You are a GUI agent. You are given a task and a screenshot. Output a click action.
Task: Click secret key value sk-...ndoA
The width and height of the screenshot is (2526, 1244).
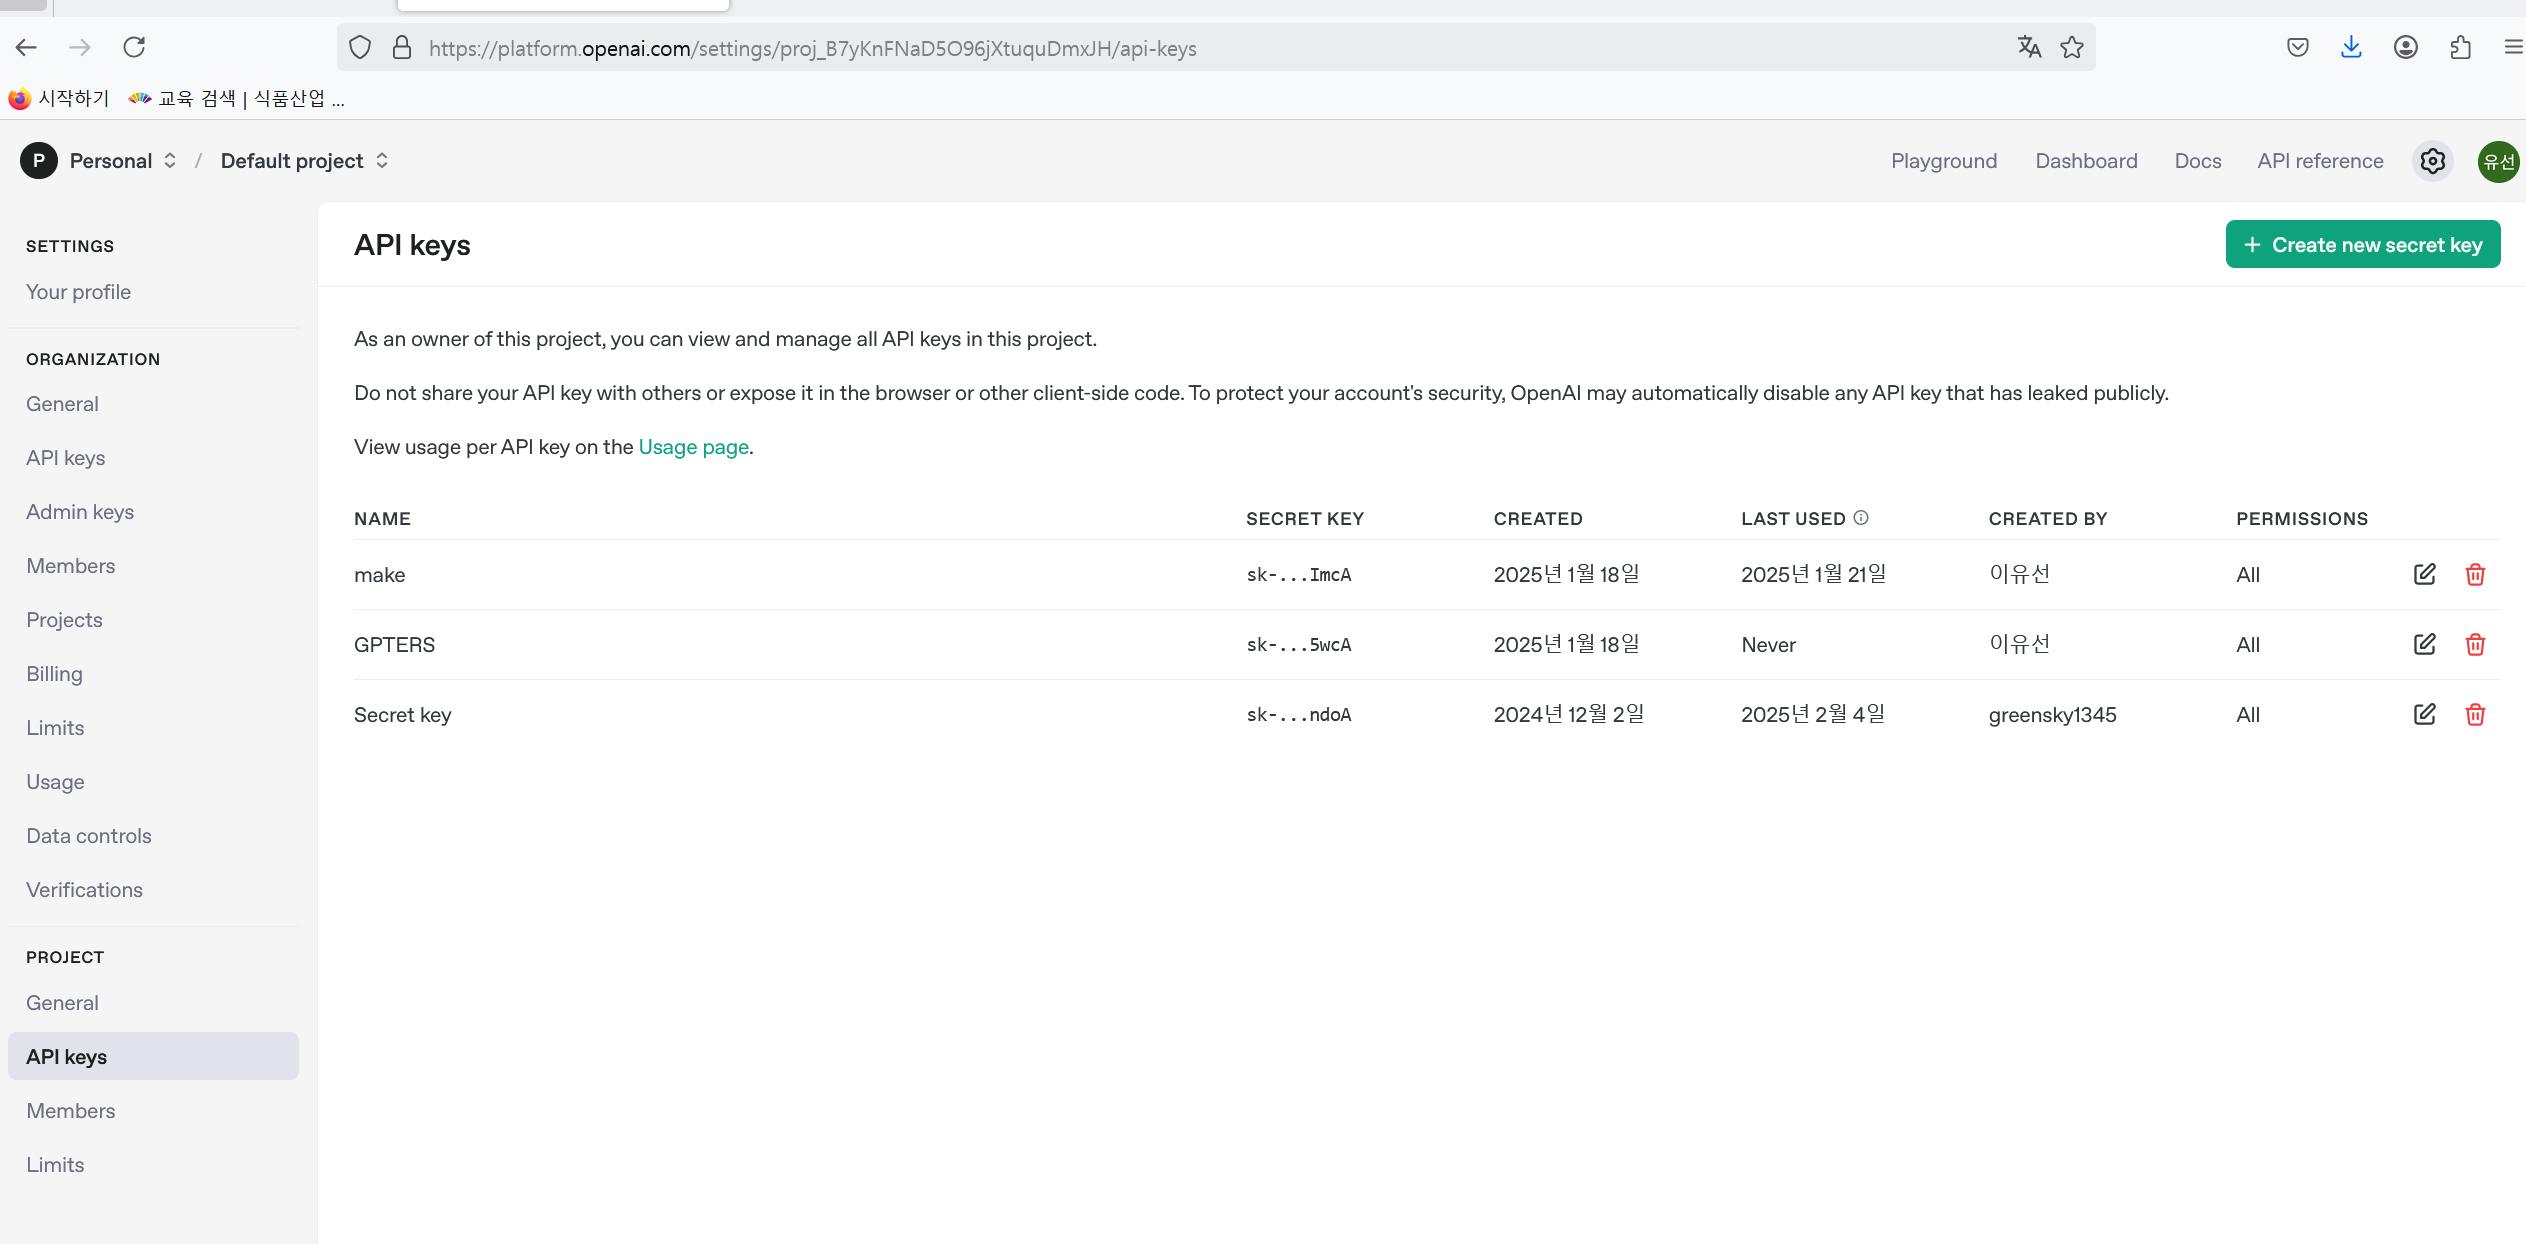1298,715
